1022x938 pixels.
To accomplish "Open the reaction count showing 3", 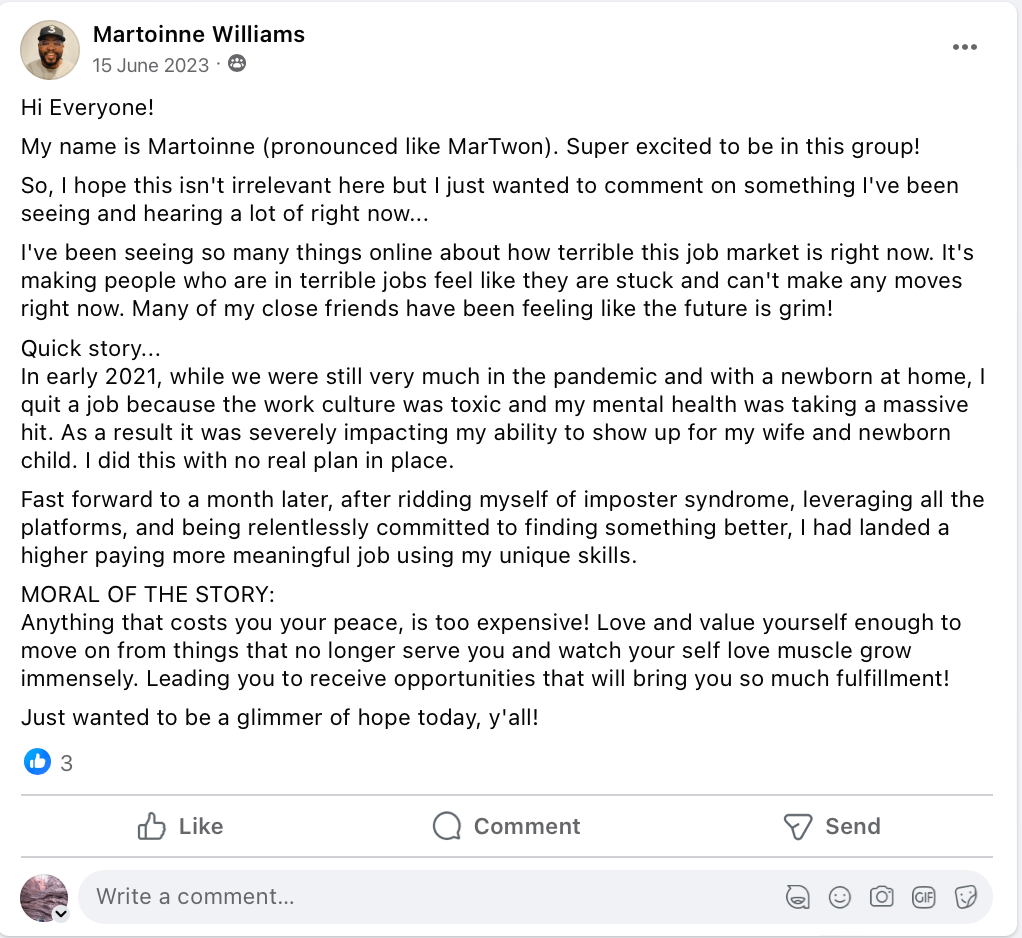I will (67, 764).
